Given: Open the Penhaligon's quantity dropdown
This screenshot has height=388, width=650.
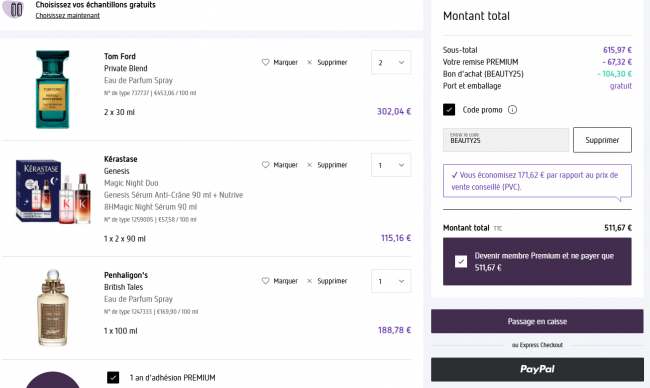Looking at the screenshot, I should coord(391,281).
